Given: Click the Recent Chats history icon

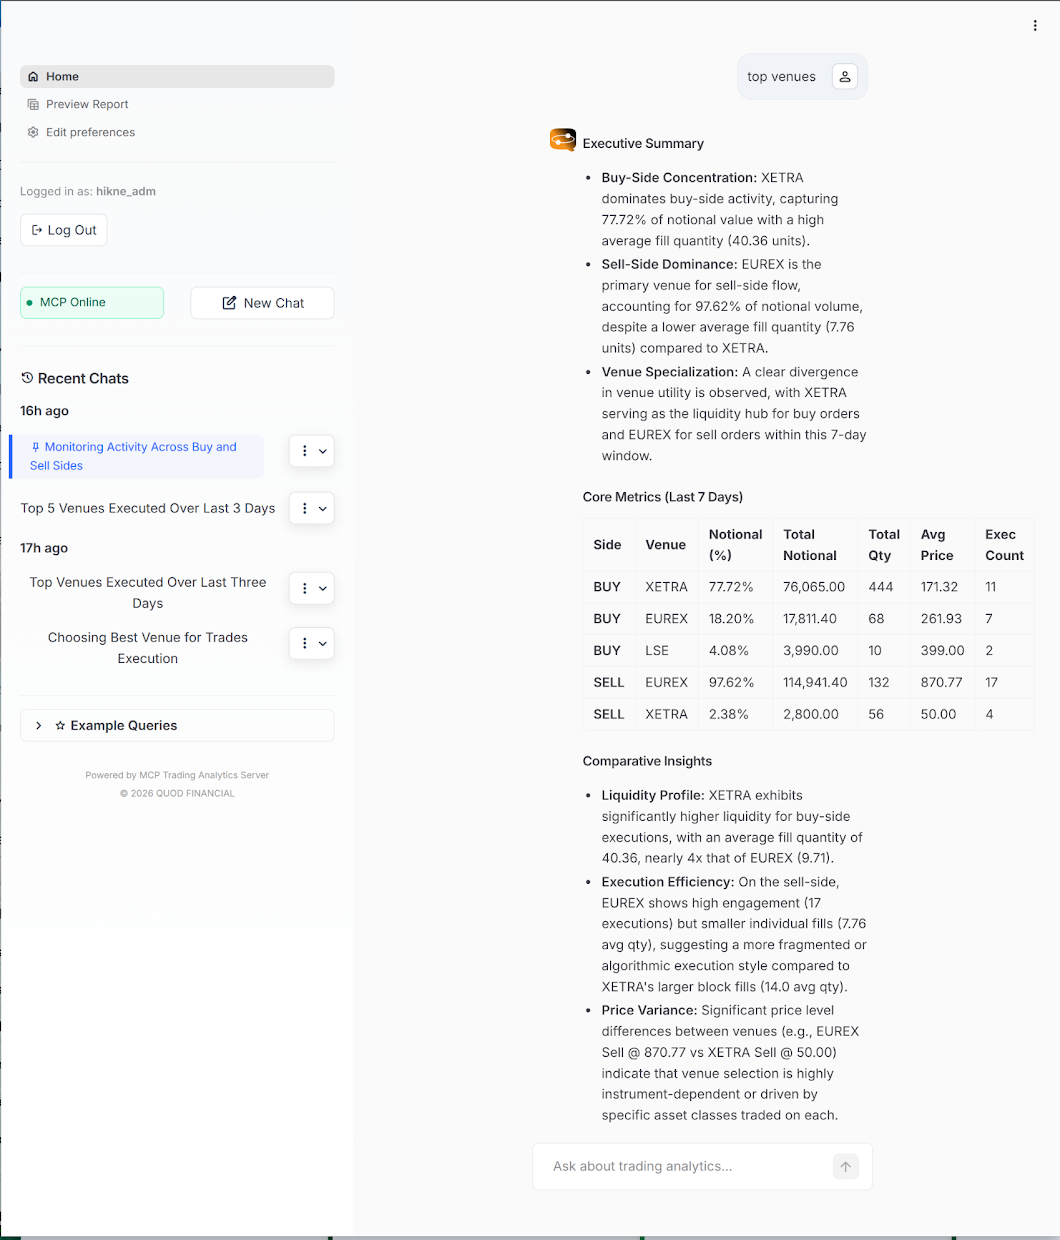Looking at the screenshot, I should pos(27,378).
